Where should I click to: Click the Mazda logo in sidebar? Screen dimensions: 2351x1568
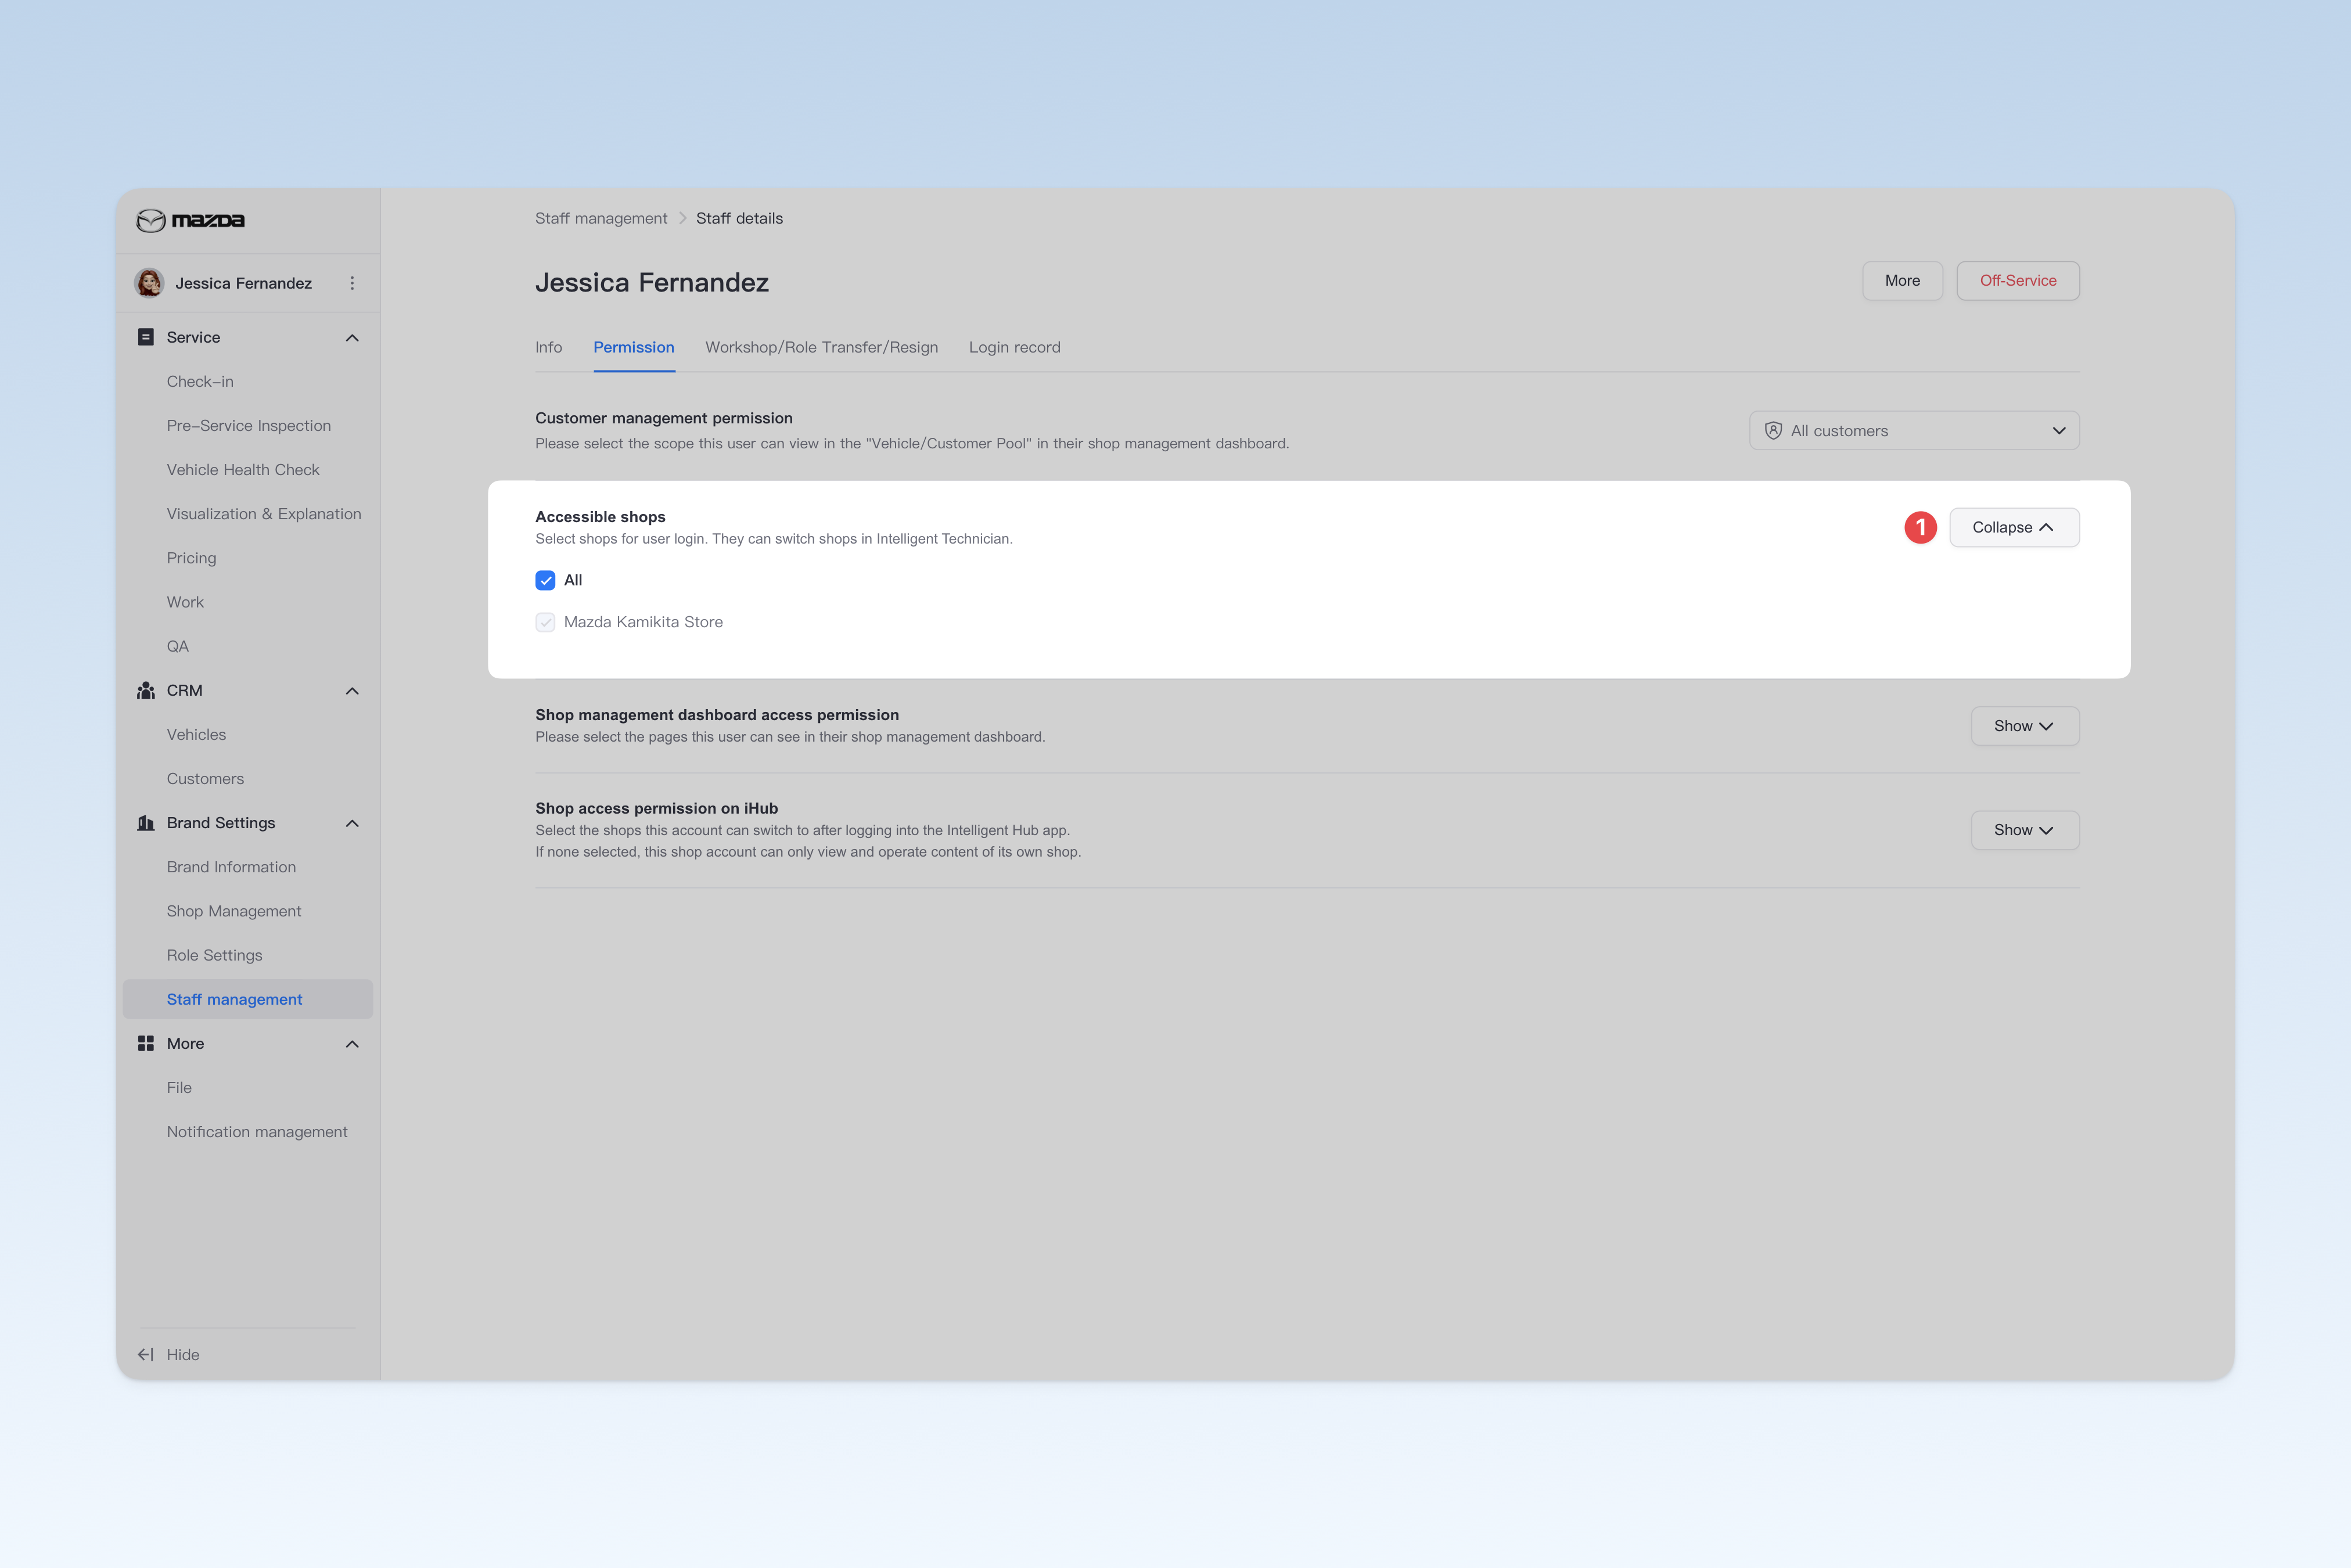click(190, 220)
